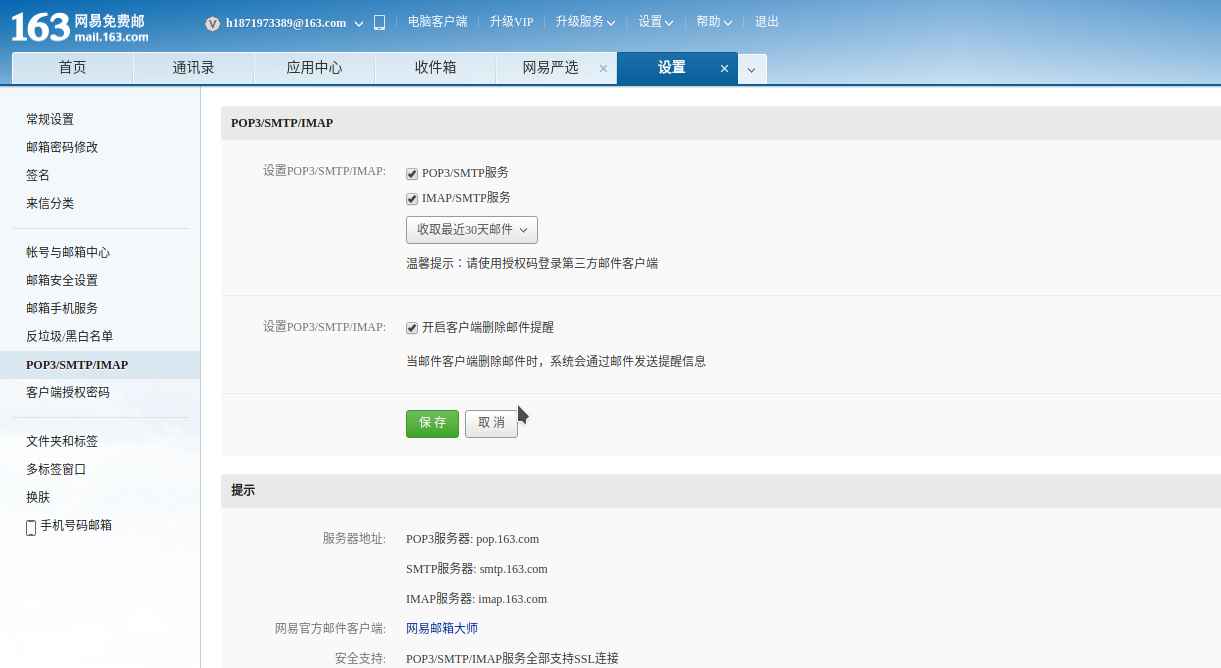1221x668 pixels.
Task: Click the green 保存 button
Action: tap(432, 423)
